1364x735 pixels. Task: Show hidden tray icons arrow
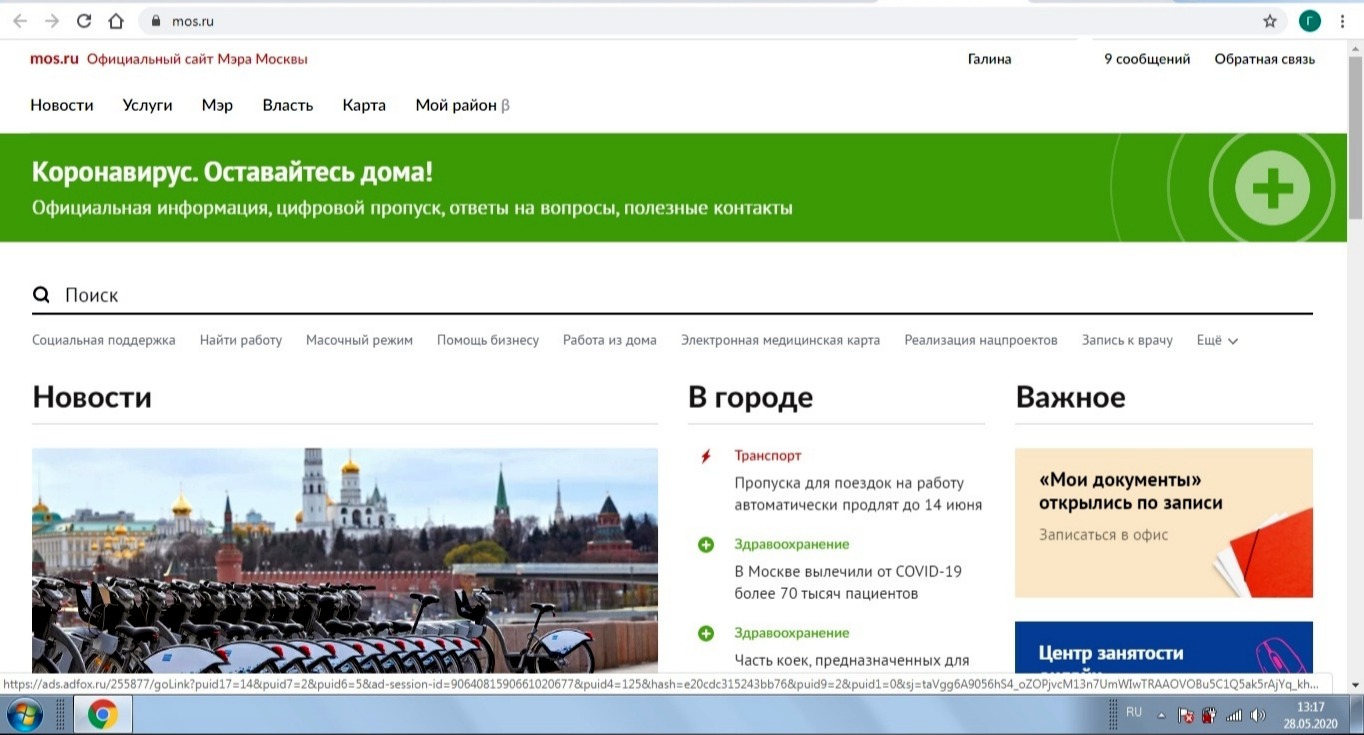pos(1162,716)
